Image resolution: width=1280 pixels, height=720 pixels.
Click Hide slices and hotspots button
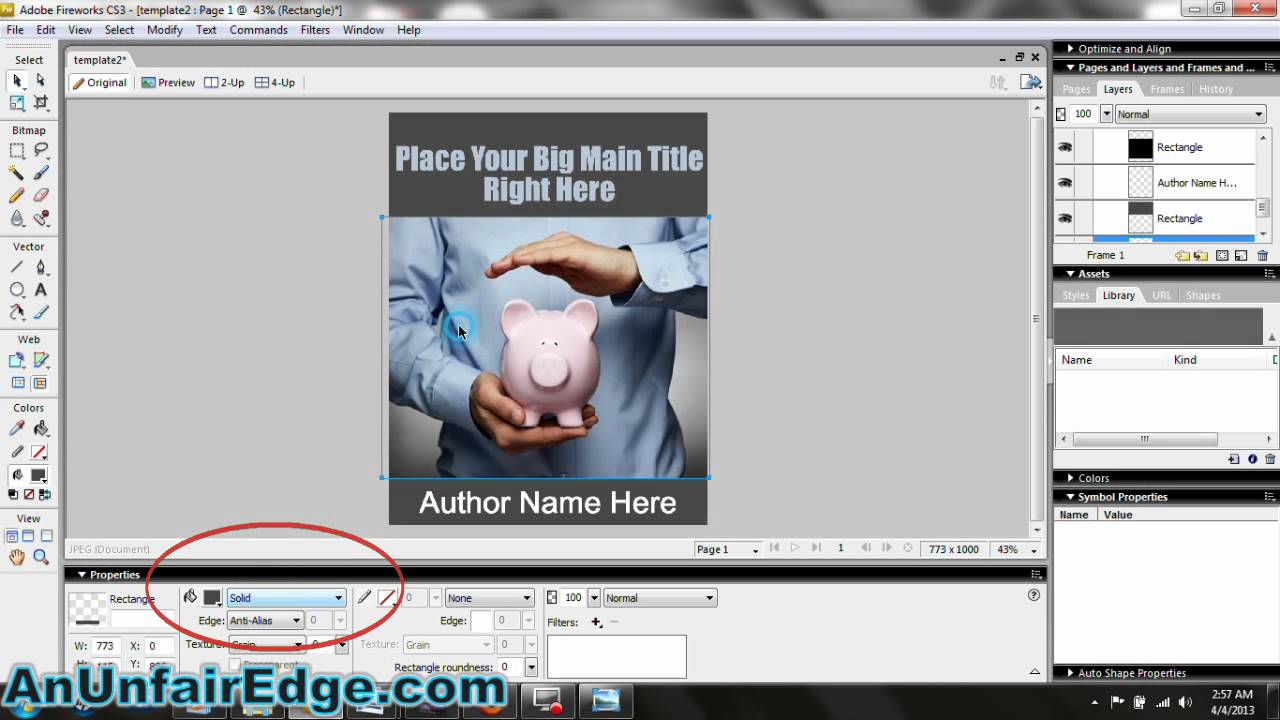point(17,383)
